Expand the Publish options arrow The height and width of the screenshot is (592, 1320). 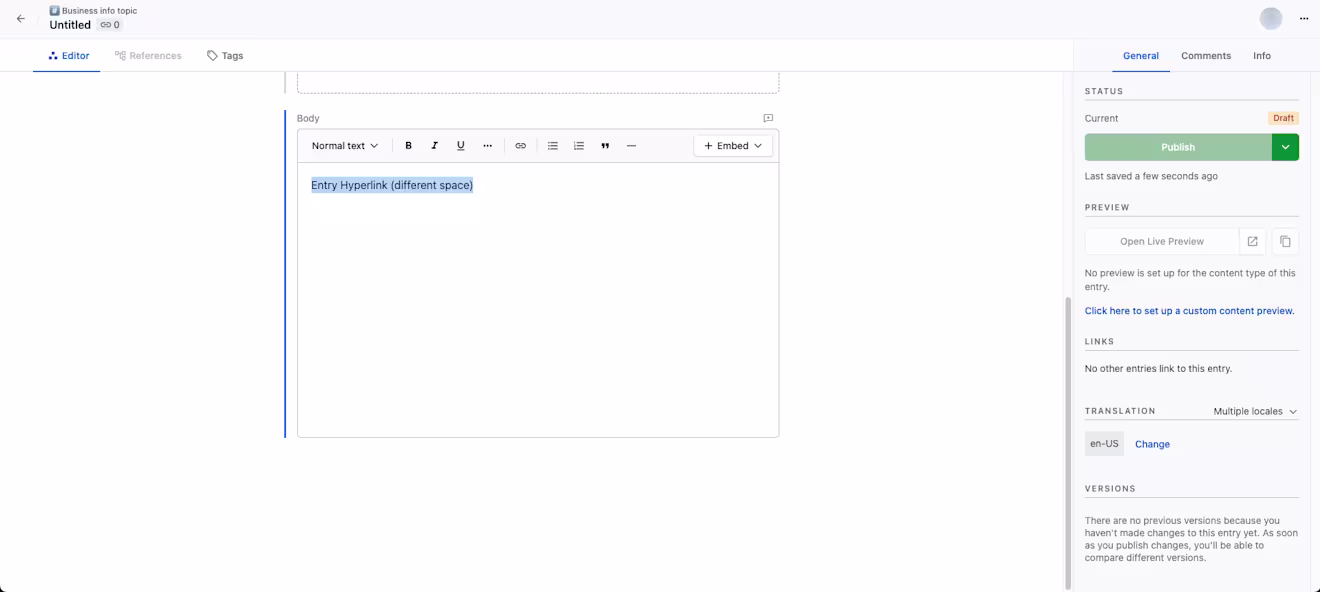point(1285,147)
